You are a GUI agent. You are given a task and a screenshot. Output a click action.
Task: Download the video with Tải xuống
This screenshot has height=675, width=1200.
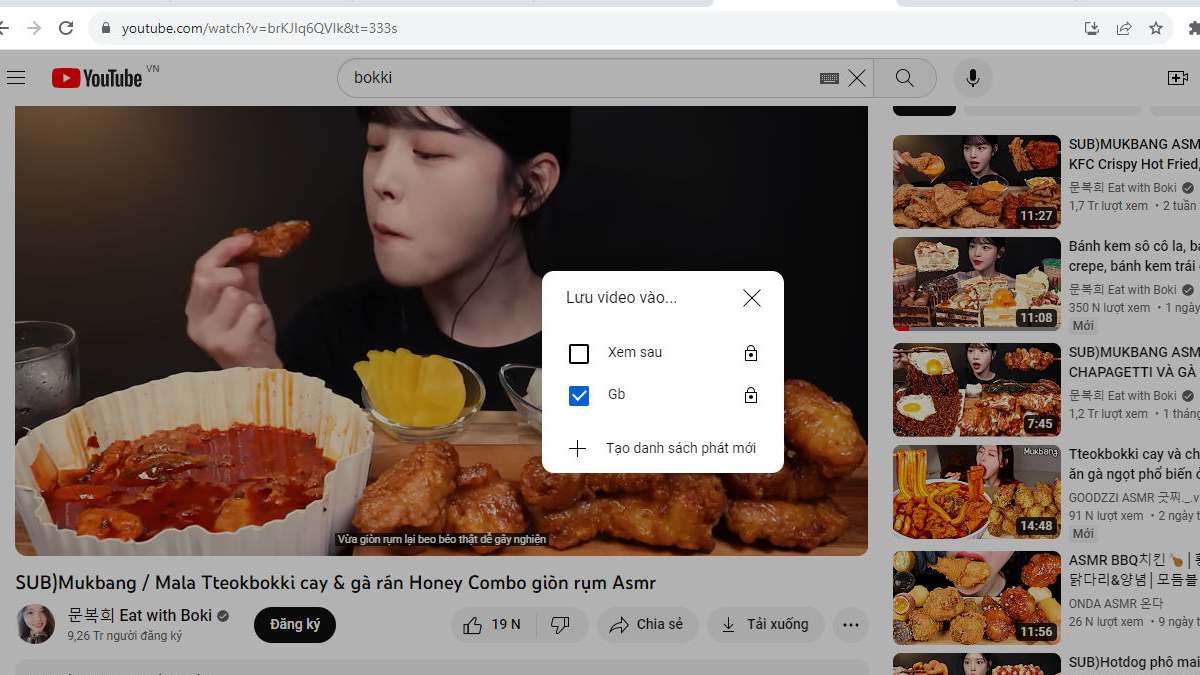[765, 625]
